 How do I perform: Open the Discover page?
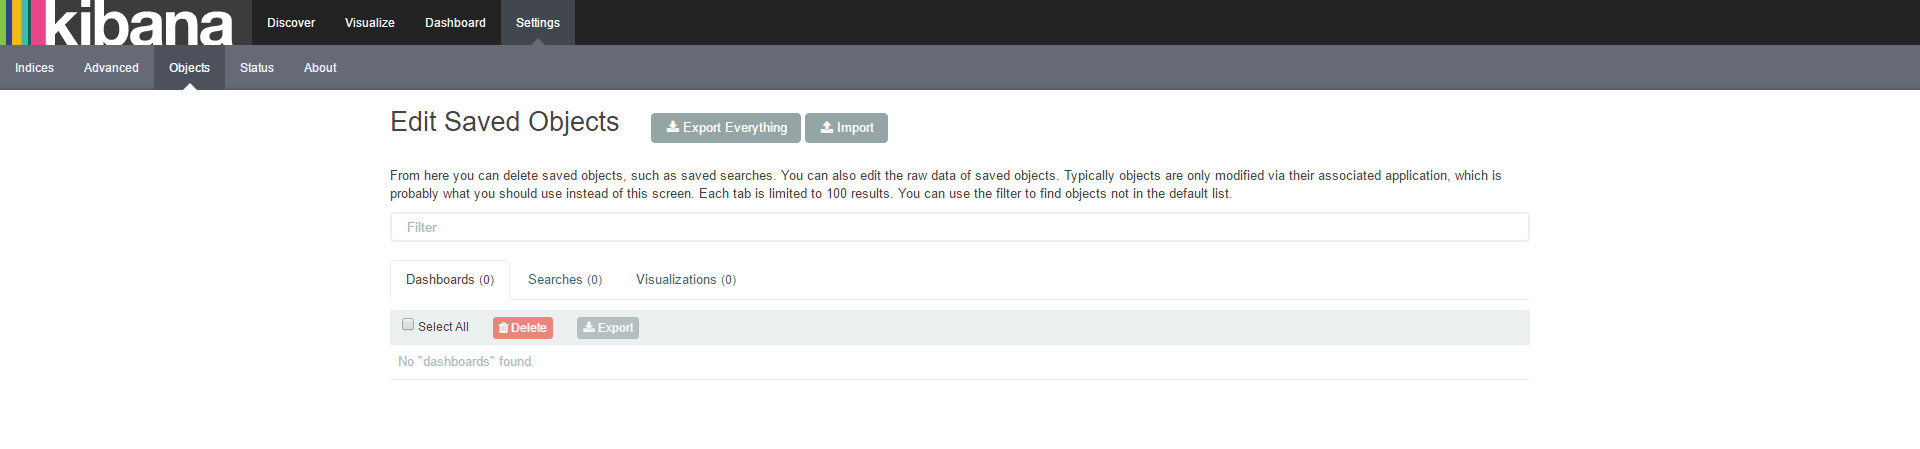[291, 23]
